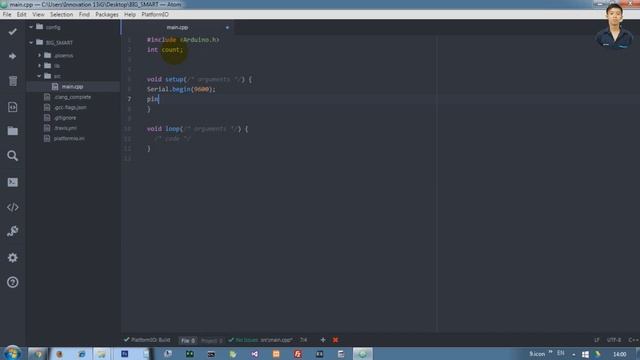The image size is (640, 360).
Task: Click the EN language indicator in tray
Action: (560, 353)
